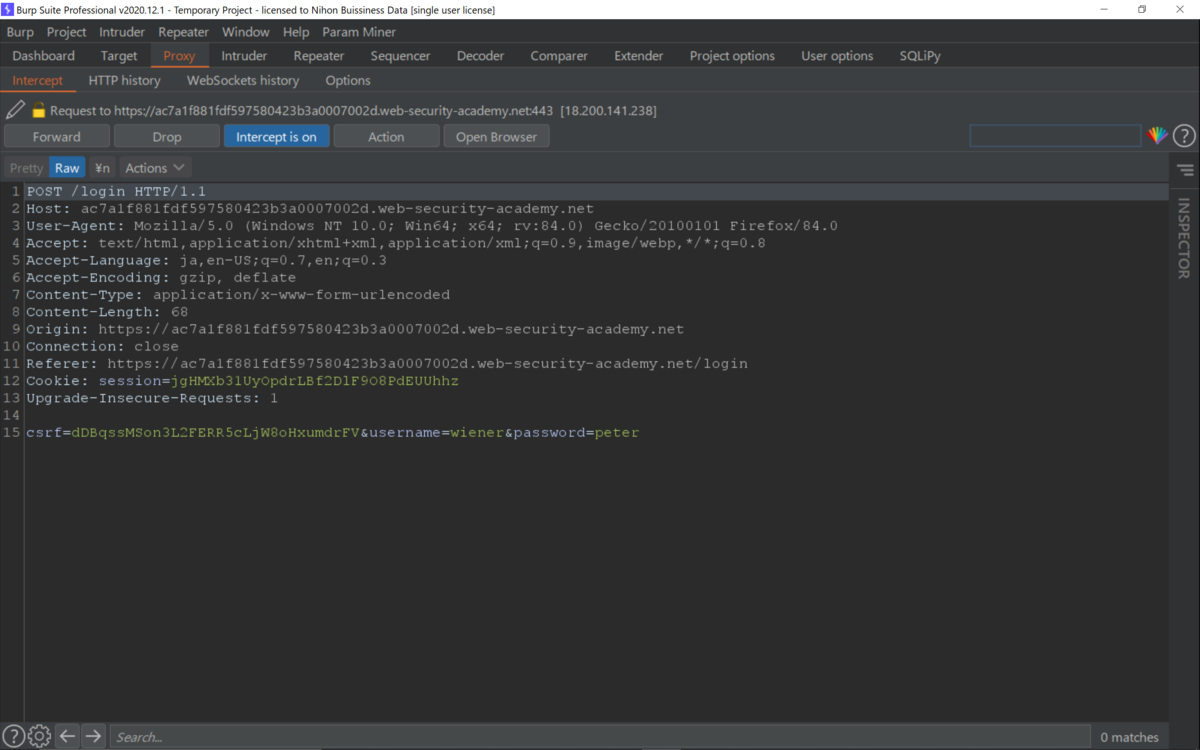Open the Project menu
Screen dimensions: 1200x750
(x=67, y=32)
